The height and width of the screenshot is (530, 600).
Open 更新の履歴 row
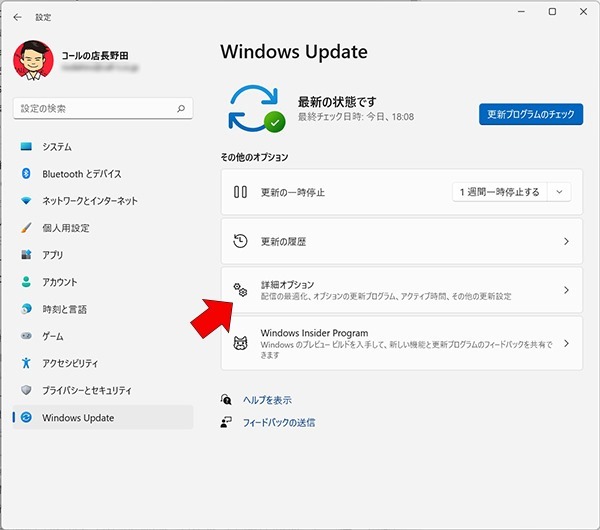[402, 241]
